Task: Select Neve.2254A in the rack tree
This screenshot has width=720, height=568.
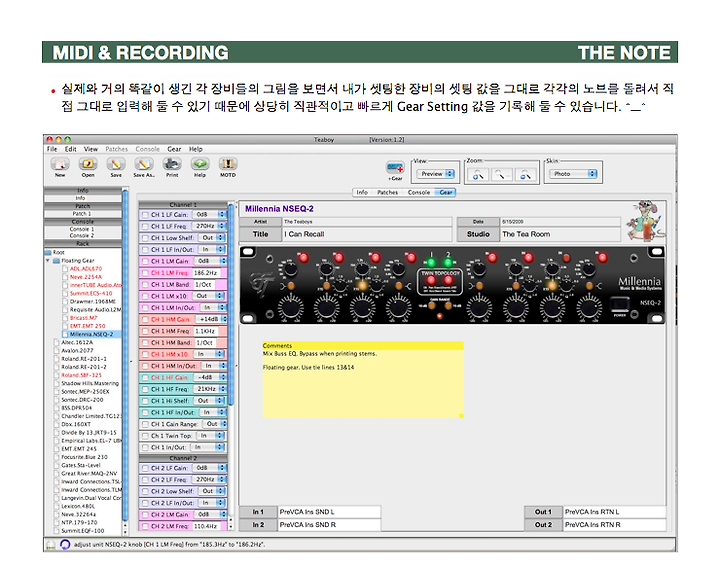Action: point(86,277)
